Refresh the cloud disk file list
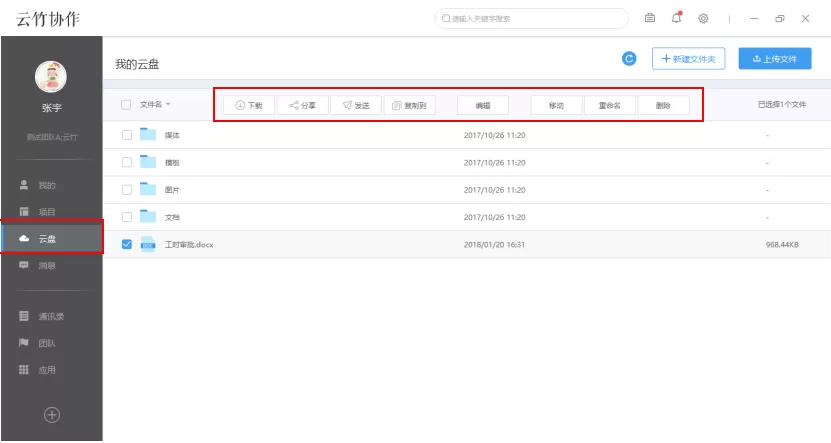Screen dimensions: 831x443 coord(629,59)
